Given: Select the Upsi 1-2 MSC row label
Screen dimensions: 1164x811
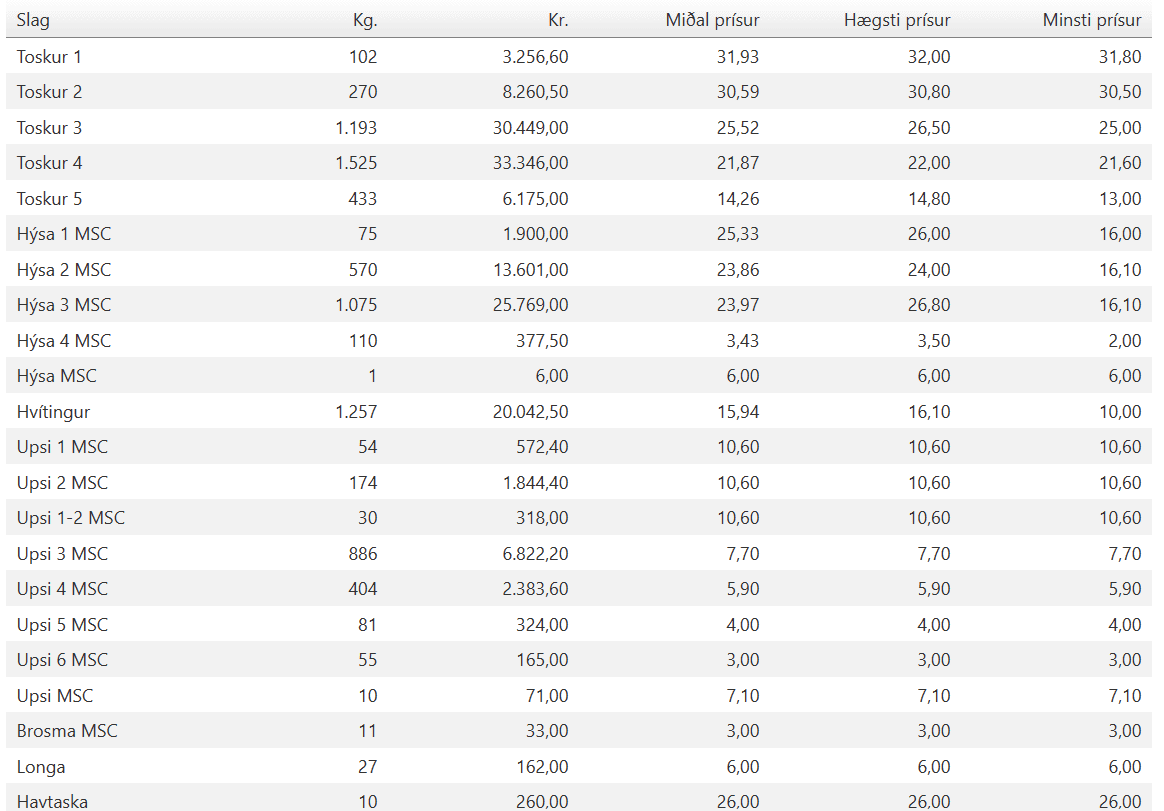Looking at the screenshot, I should [71, 518].
